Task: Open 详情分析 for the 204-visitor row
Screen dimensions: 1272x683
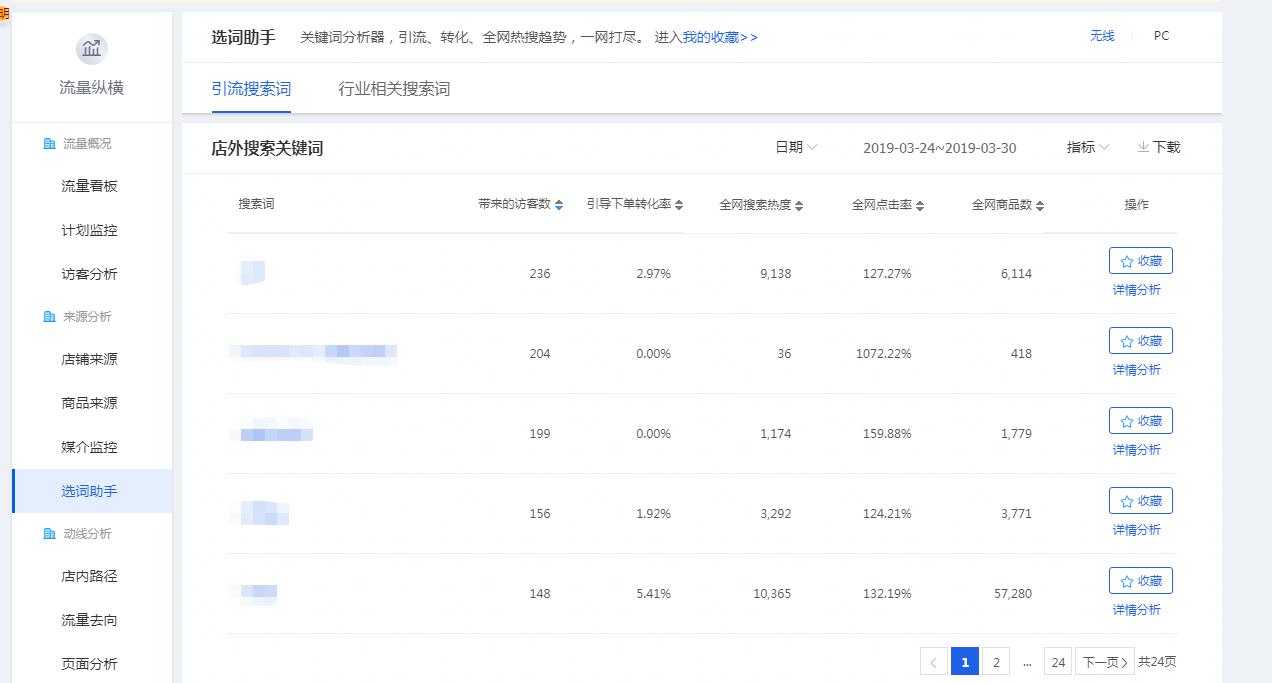Action: pyautogui.click(x=1137, y=370)
